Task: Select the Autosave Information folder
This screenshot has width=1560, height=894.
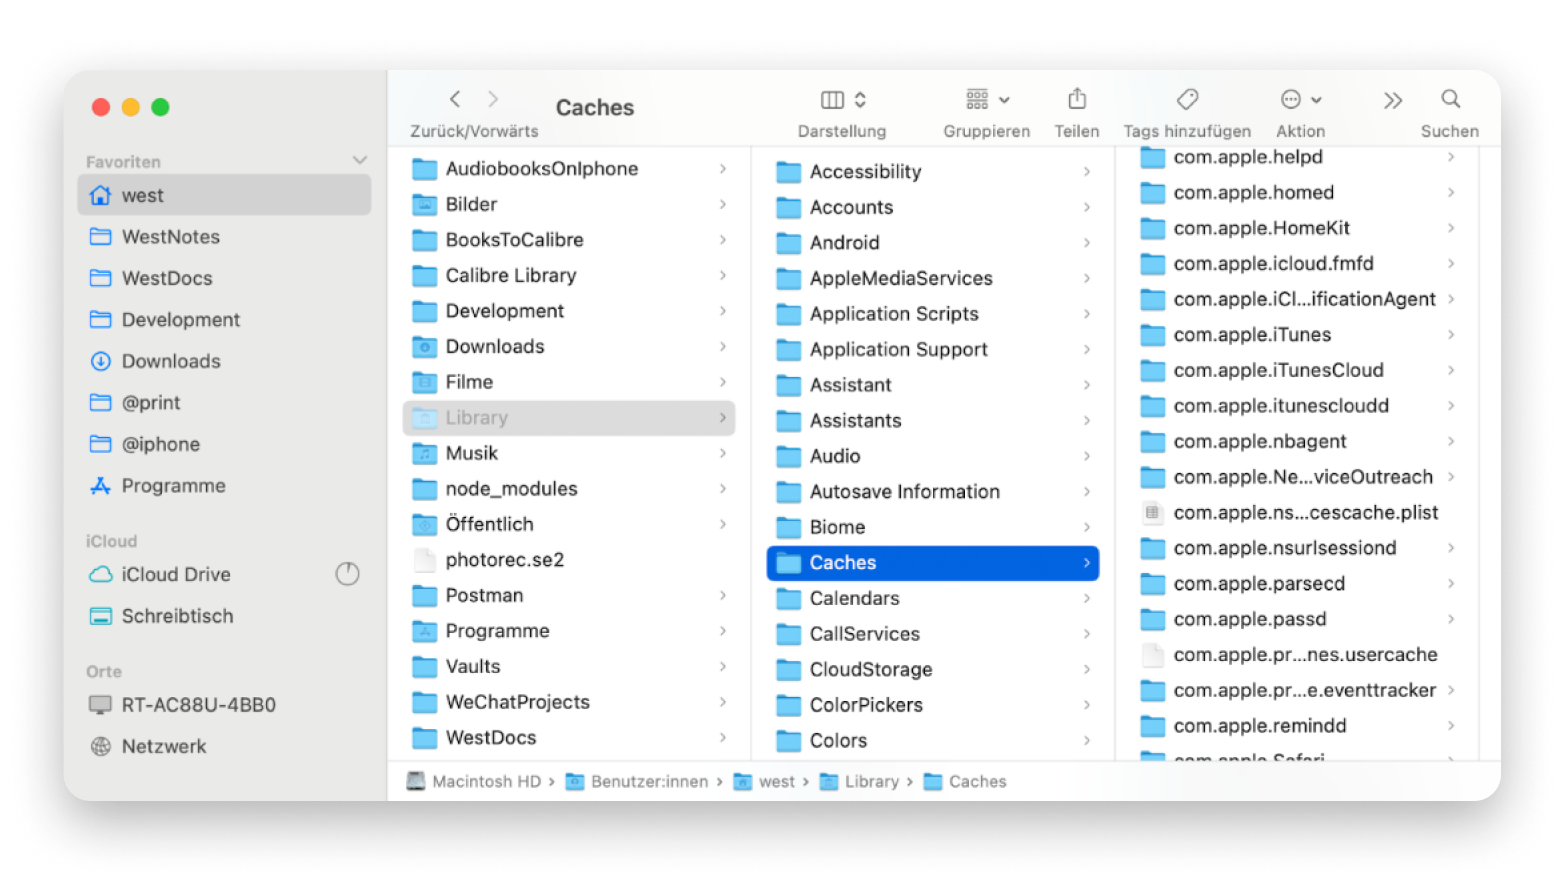Action: coord(933,492)
